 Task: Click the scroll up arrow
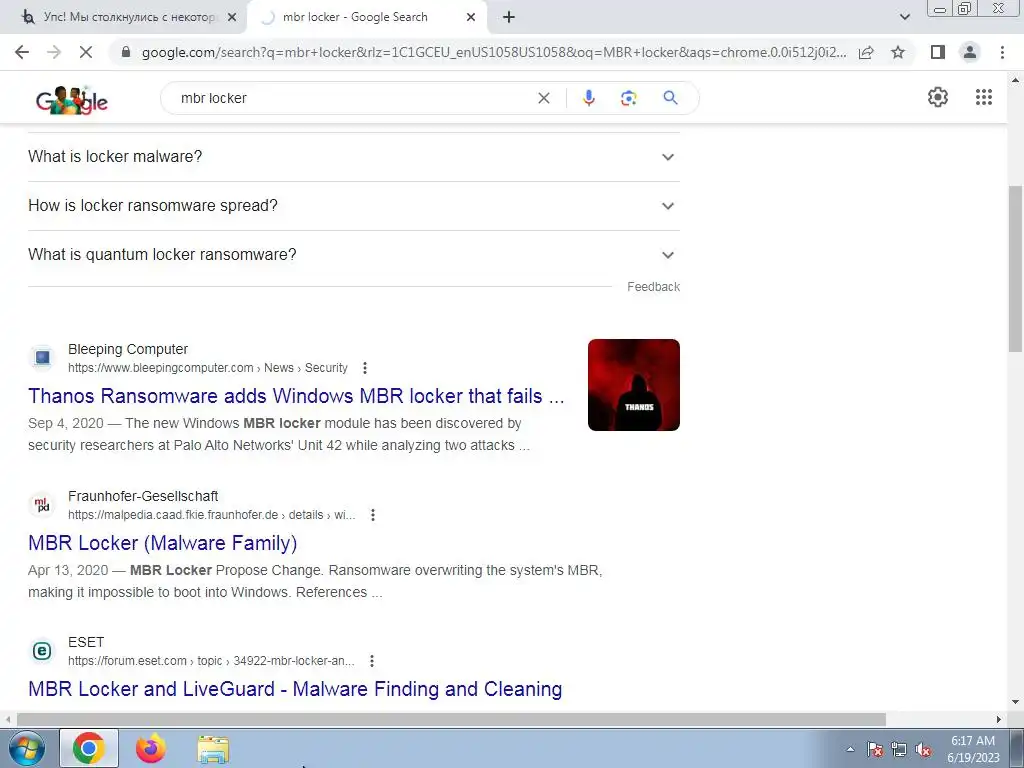1016,80
